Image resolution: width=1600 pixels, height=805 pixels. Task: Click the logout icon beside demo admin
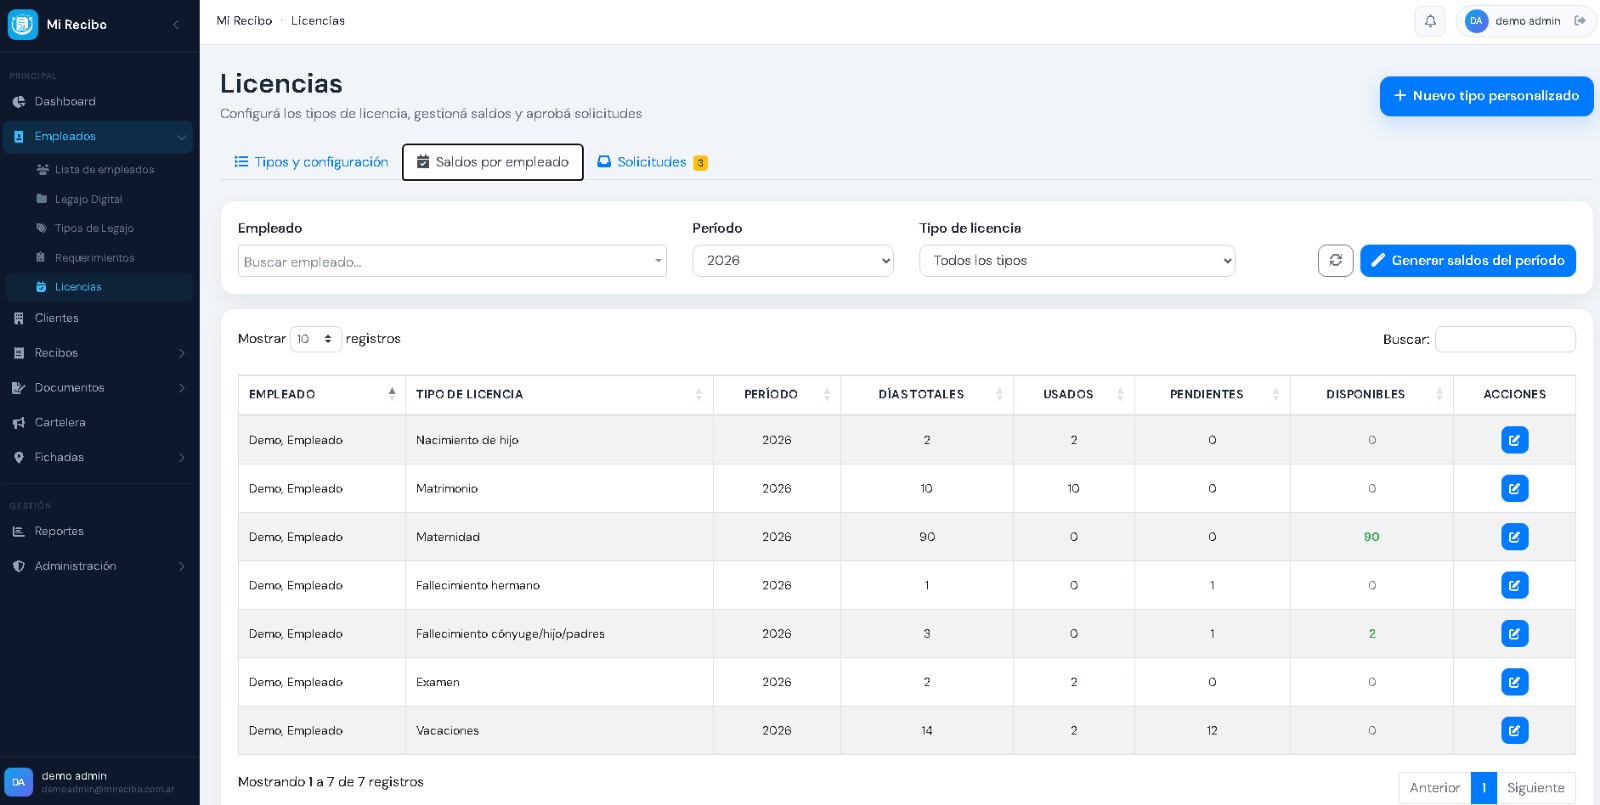(x=1580, y=21)
